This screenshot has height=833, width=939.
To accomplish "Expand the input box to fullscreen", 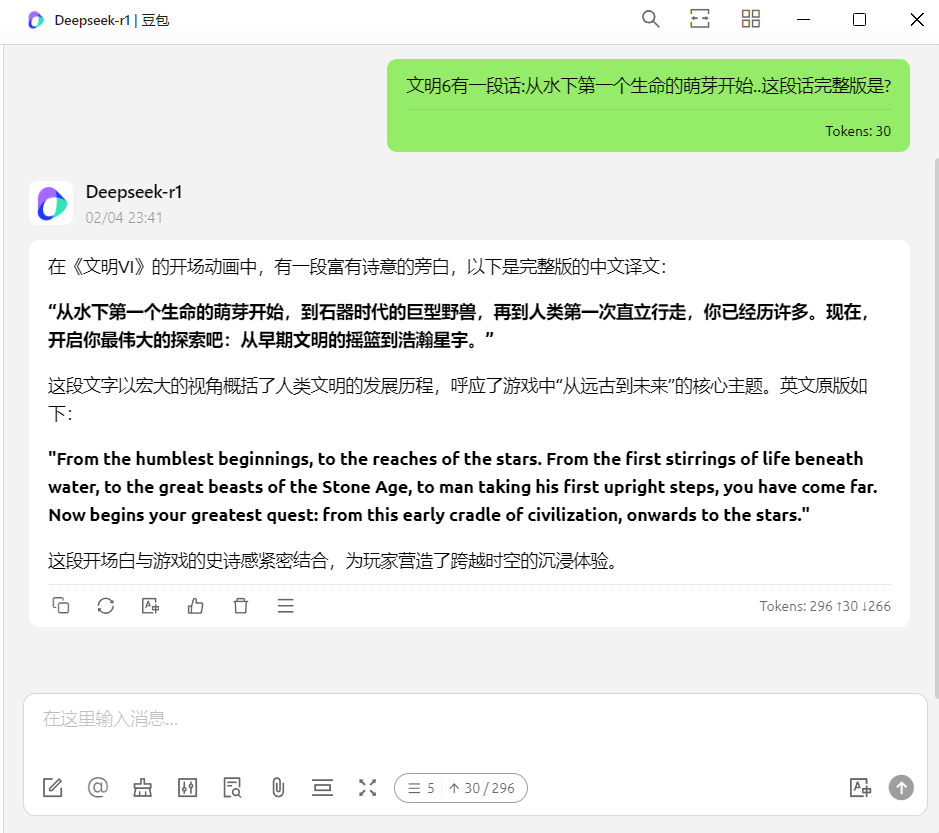I will (x=368, y=787).
